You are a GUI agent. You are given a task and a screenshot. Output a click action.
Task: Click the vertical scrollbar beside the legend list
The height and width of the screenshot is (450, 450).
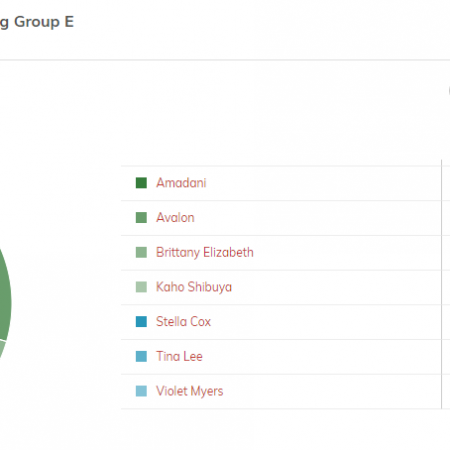tap(442, 284)
